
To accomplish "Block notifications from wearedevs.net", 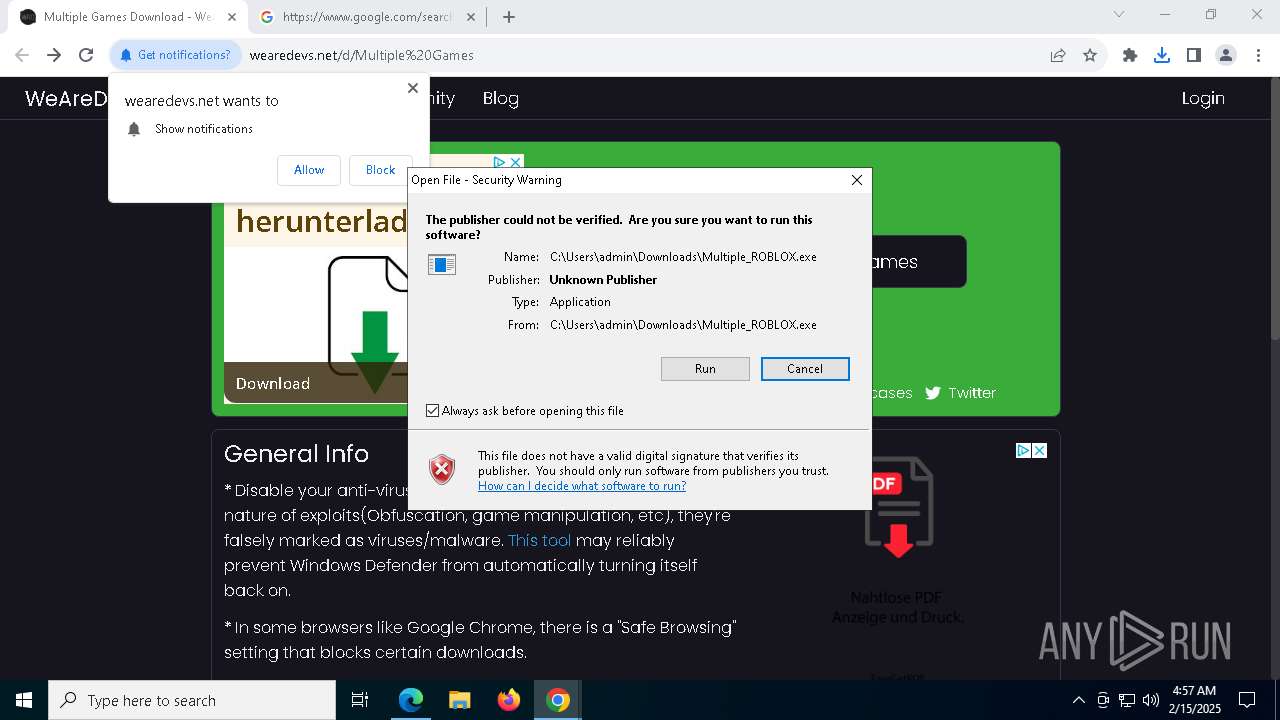I will [x=380, y=170].
